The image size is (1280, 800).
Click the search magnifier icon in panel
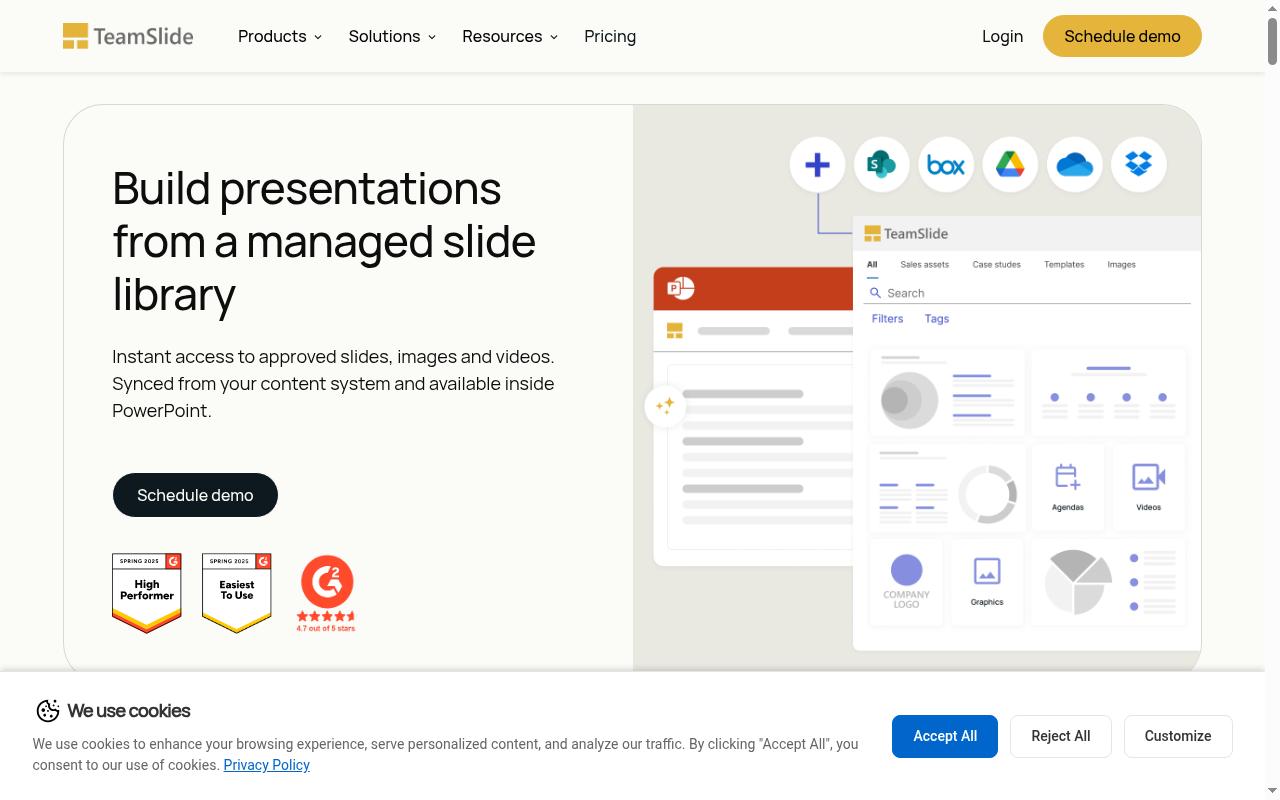875,293
